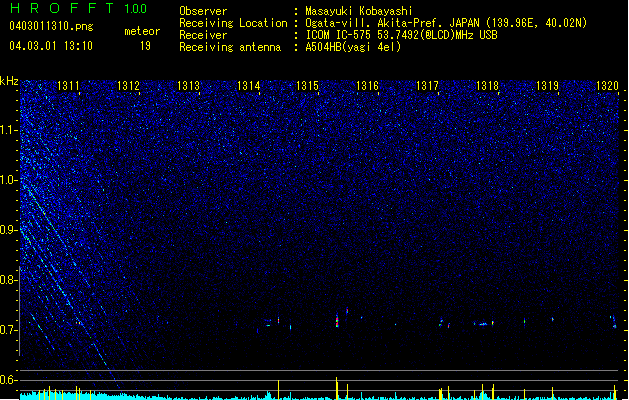Click the 0.6 kHz axis label
The image size is (629, 400).
[x=9, y=380]
